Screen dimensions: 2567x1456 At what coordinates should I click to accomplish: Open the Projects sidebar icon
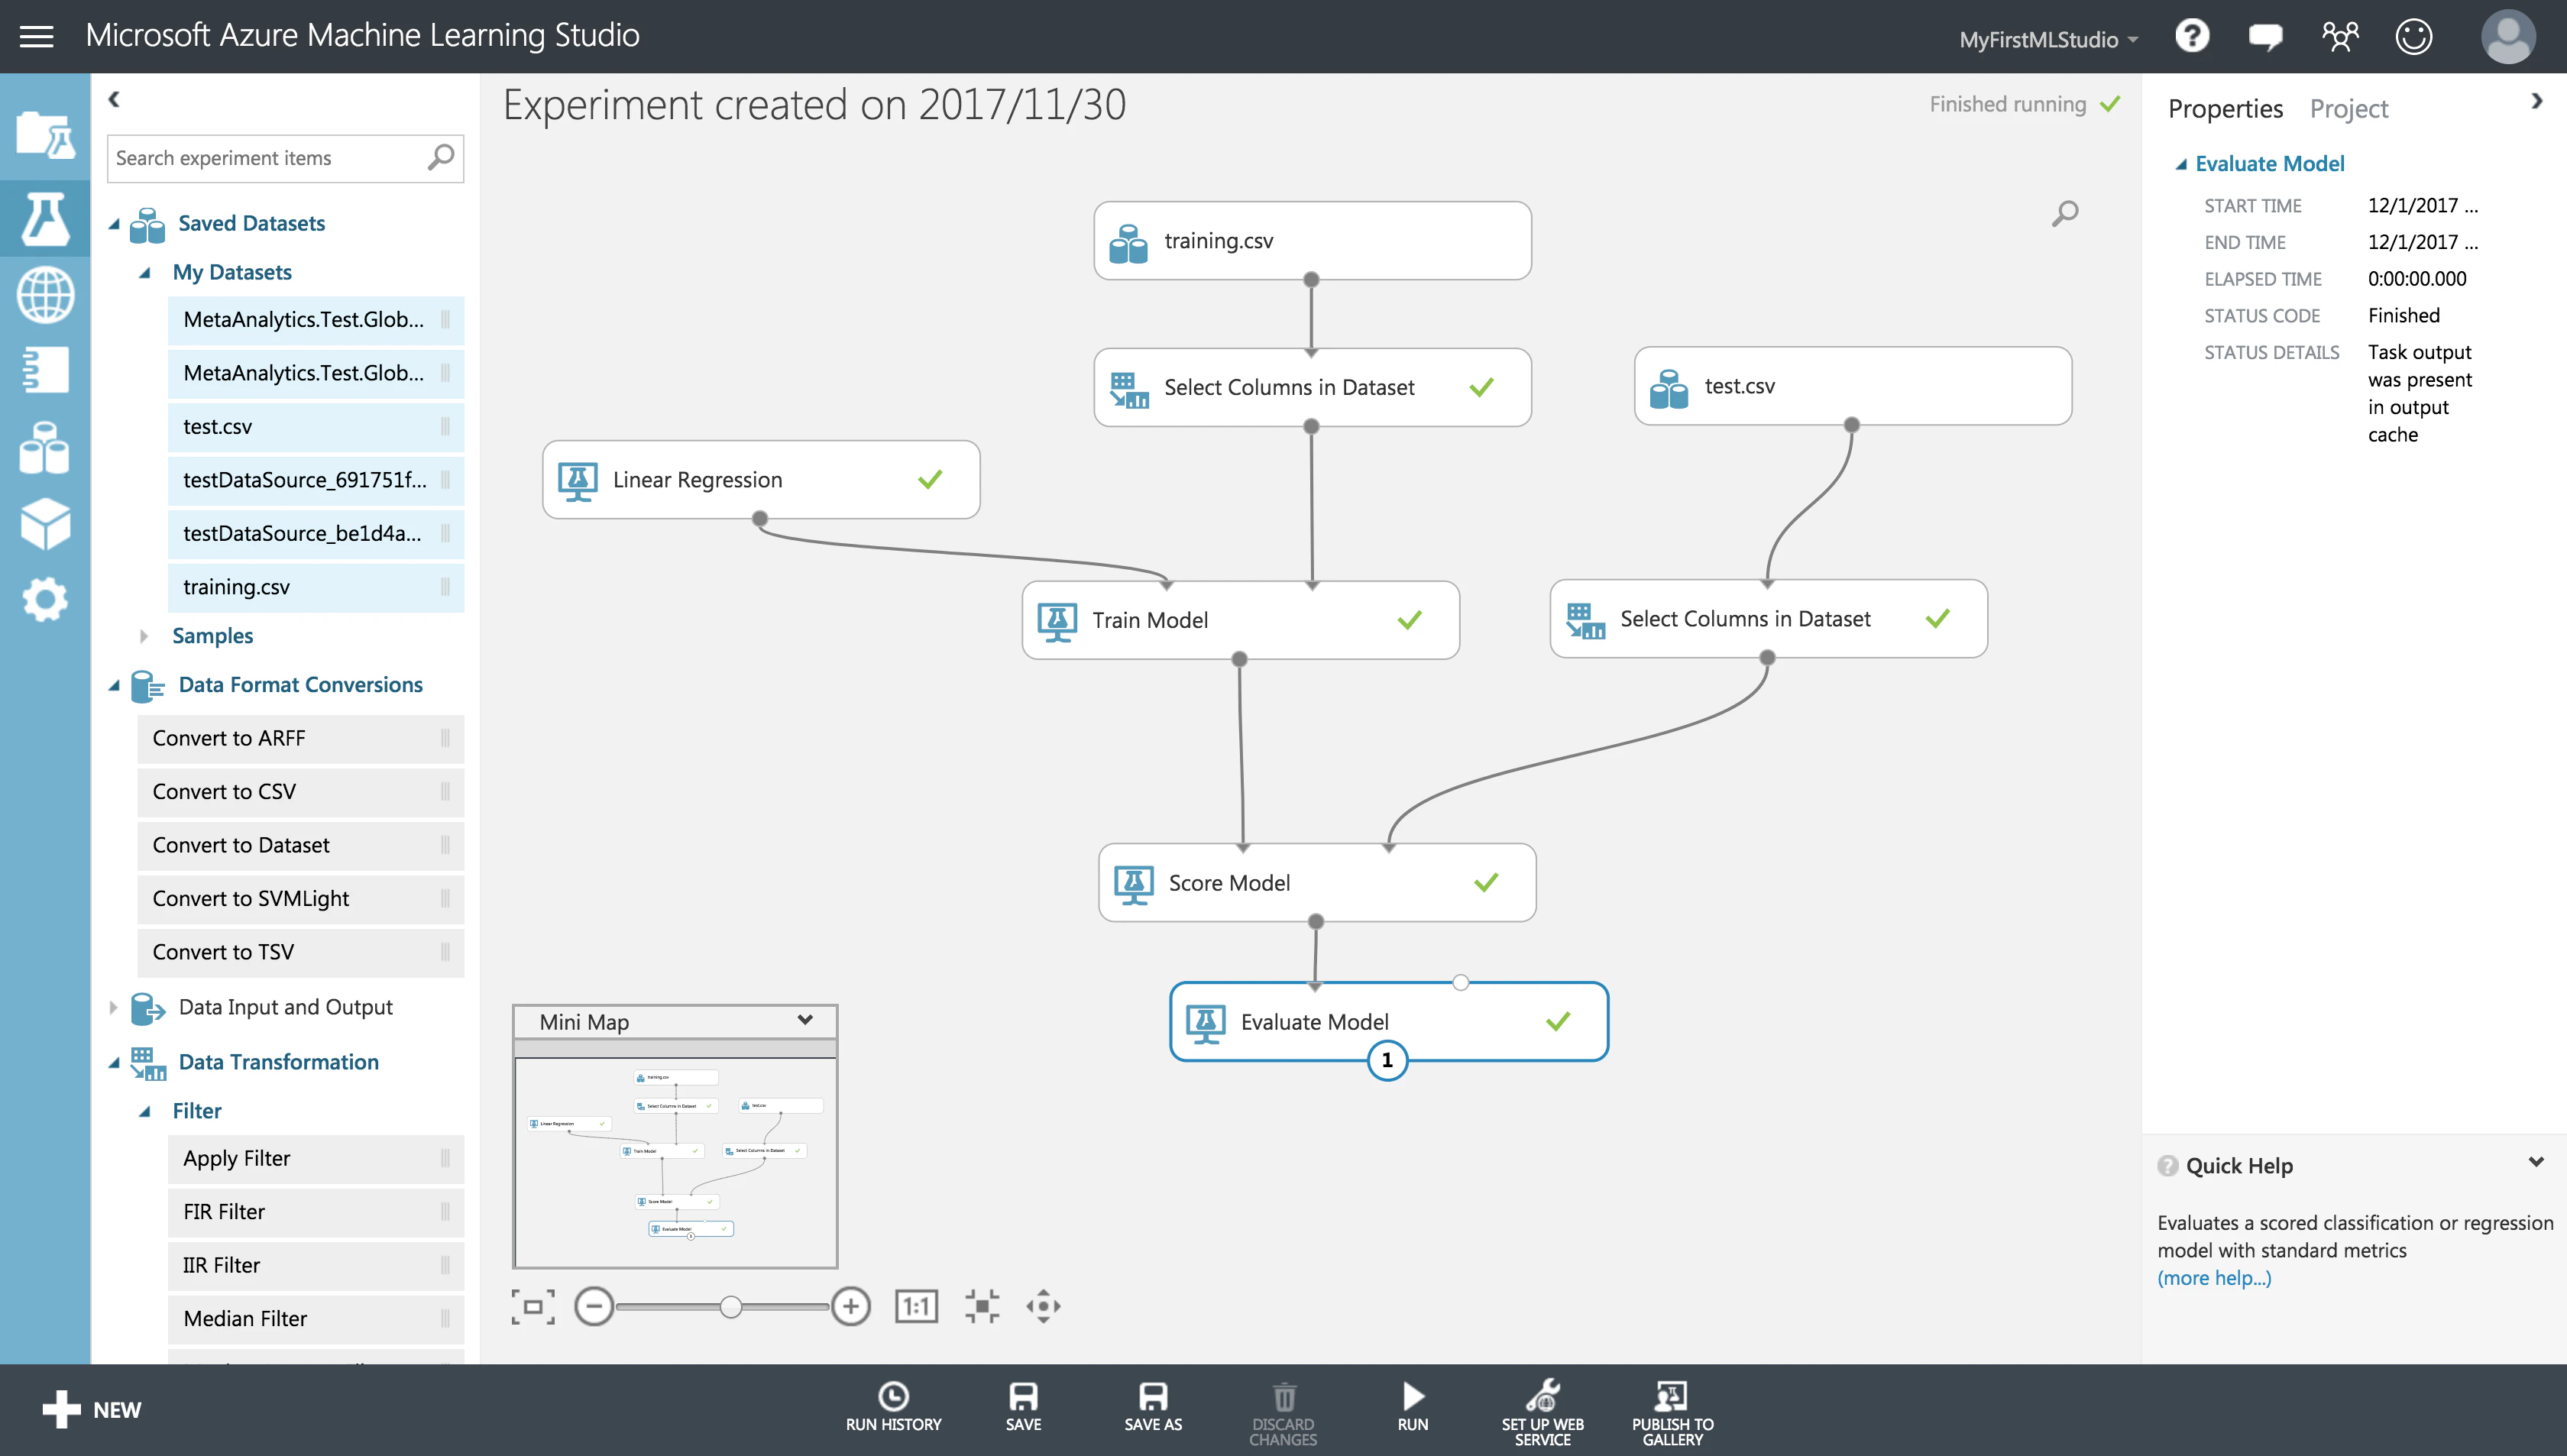45,135
